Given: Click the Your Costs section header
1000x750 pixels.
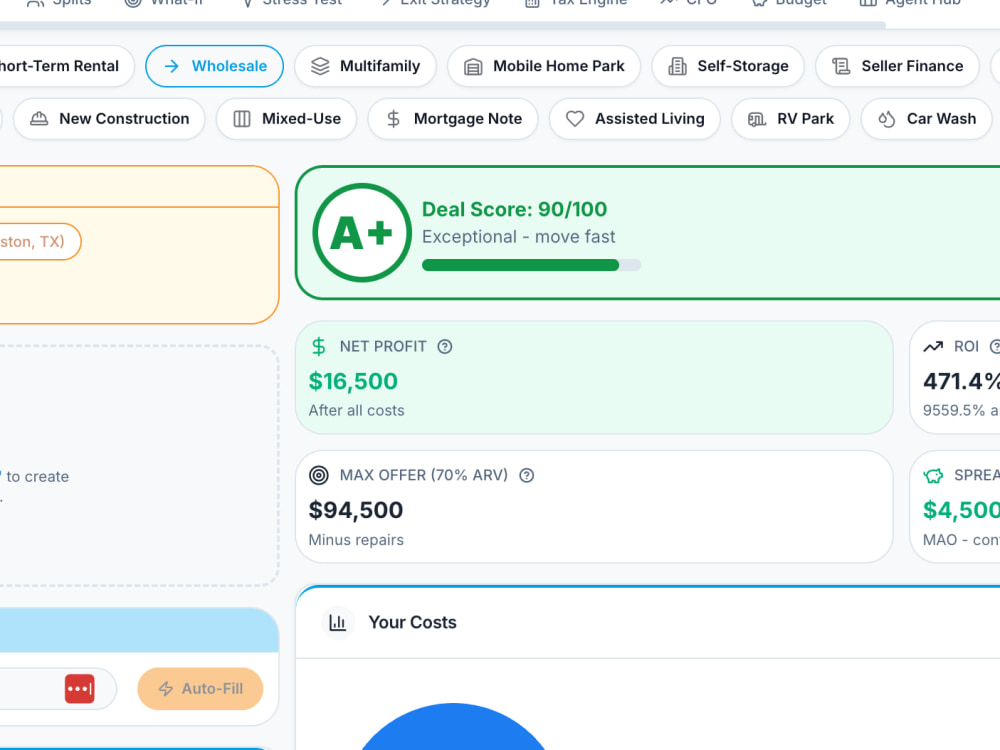Looking at the screenshot, I should [x=647, y=622].
